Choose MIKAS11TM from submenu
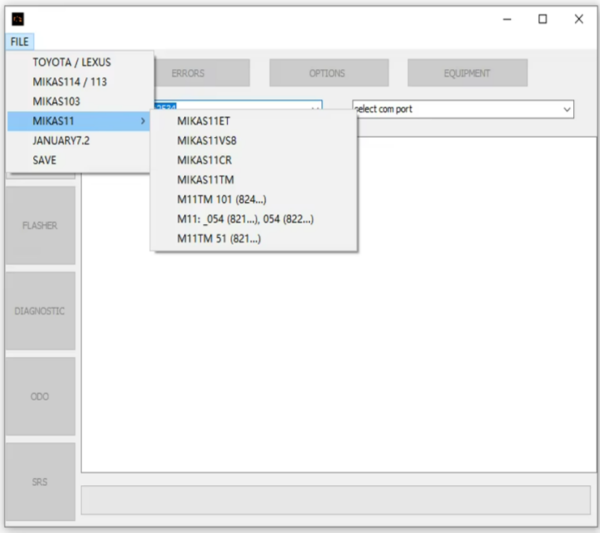The image size is (600, 533). (254, 179)
